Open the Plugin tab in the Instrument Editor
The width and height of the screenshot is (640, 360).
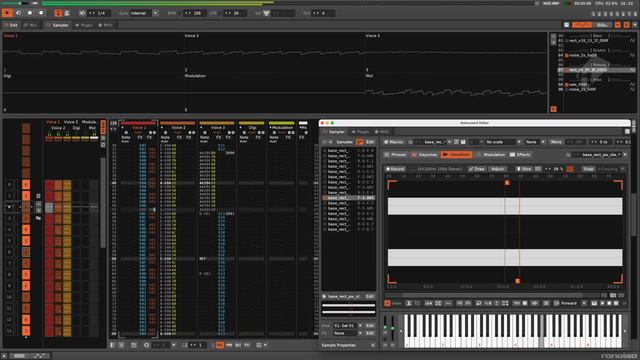pos(360,132)
